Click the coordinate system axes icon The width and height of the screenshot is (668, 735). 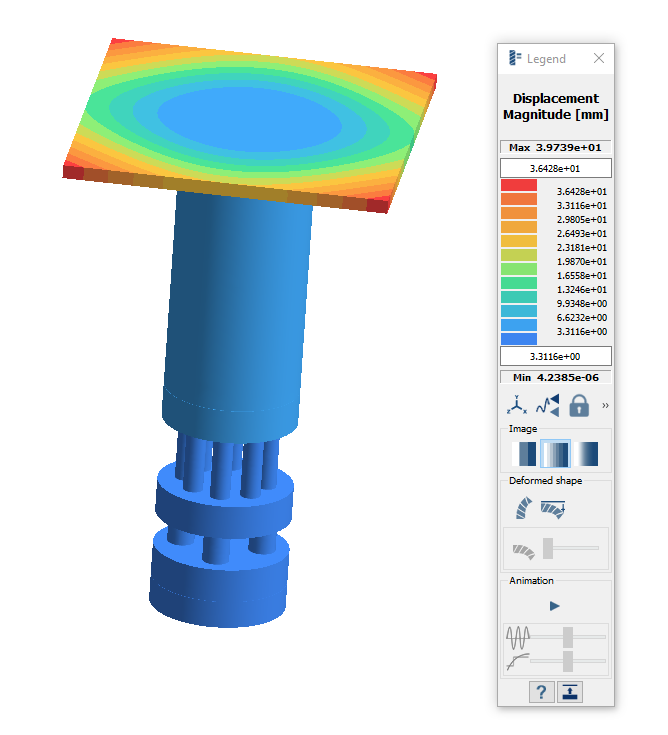517,405
